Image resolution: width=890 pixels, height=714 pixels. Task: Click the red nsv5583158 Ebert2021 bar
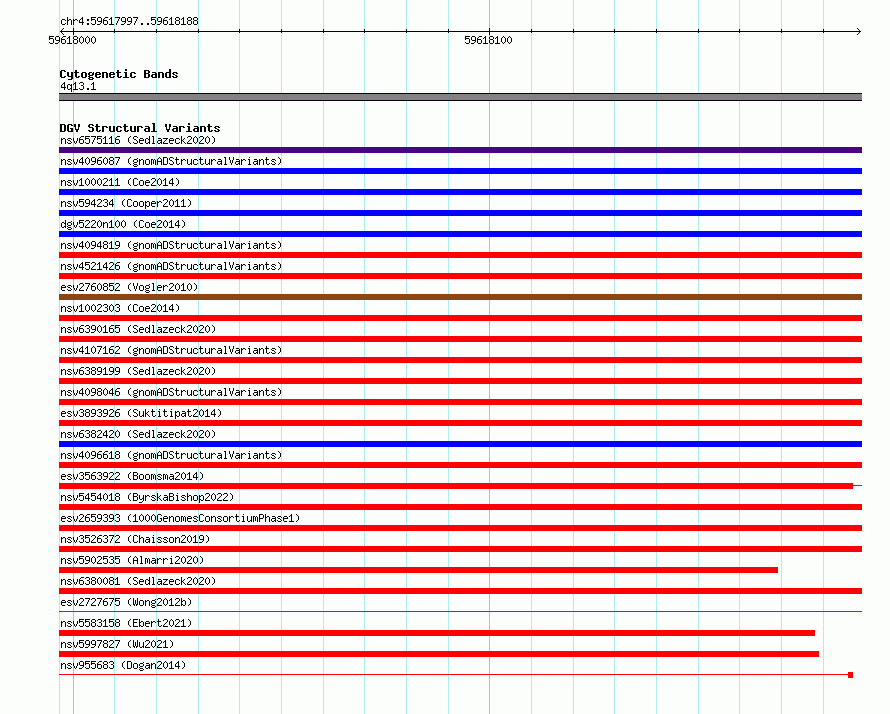click(x=437, y=633)
